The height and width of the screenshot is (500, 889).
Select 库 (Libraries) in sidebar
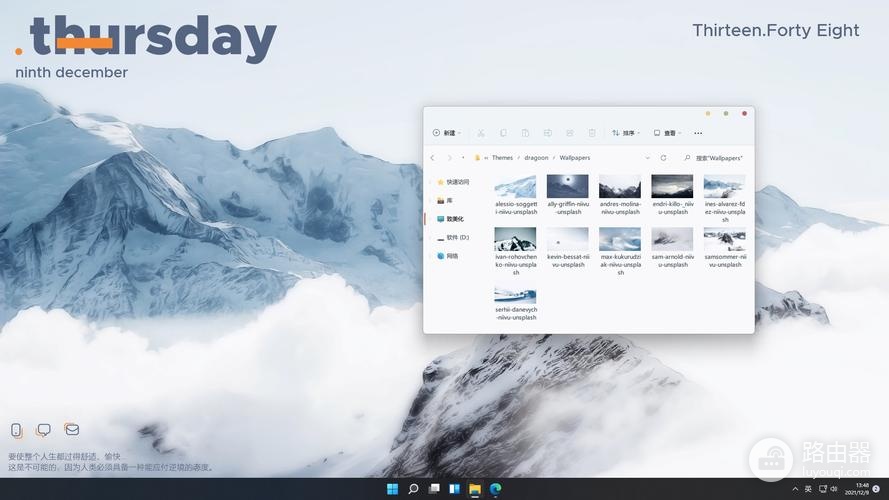[x=444, y=200]
